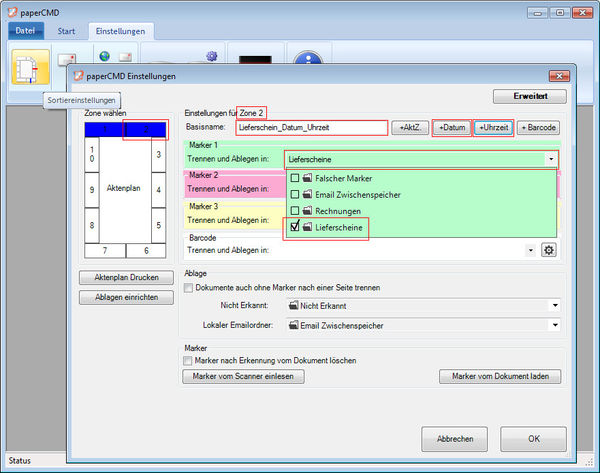Click the paperCMD Einstellungen dialog title icon
Image resolution: width=600 pixels, height=473 pixels.
[78, 76]
